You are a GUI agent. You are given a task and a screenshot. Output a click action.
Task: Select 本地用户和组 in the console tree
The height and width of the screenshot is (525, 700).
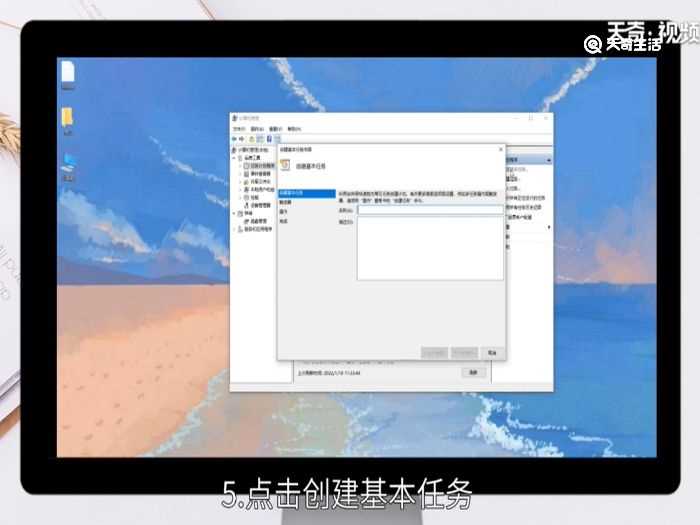point(262,190)
